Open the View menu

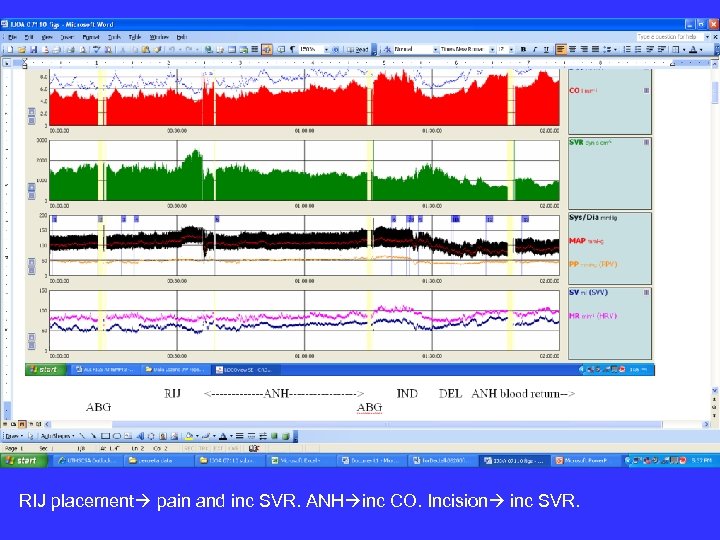pyautogui.click(x=47, y=37)
